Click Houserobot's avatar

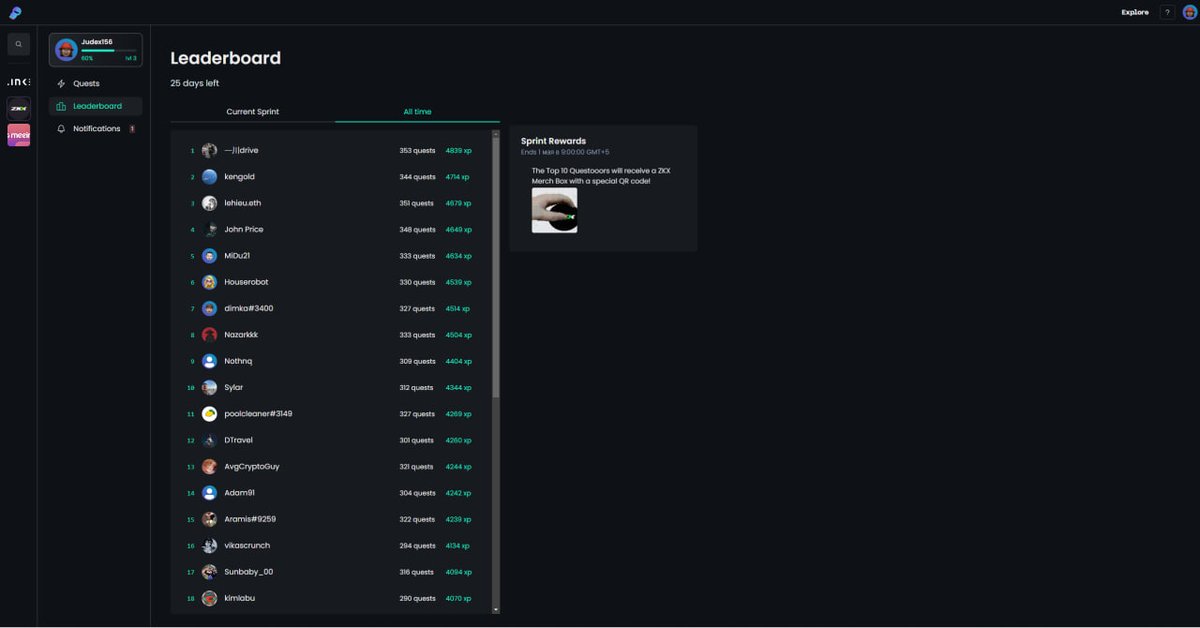(209, 282)
